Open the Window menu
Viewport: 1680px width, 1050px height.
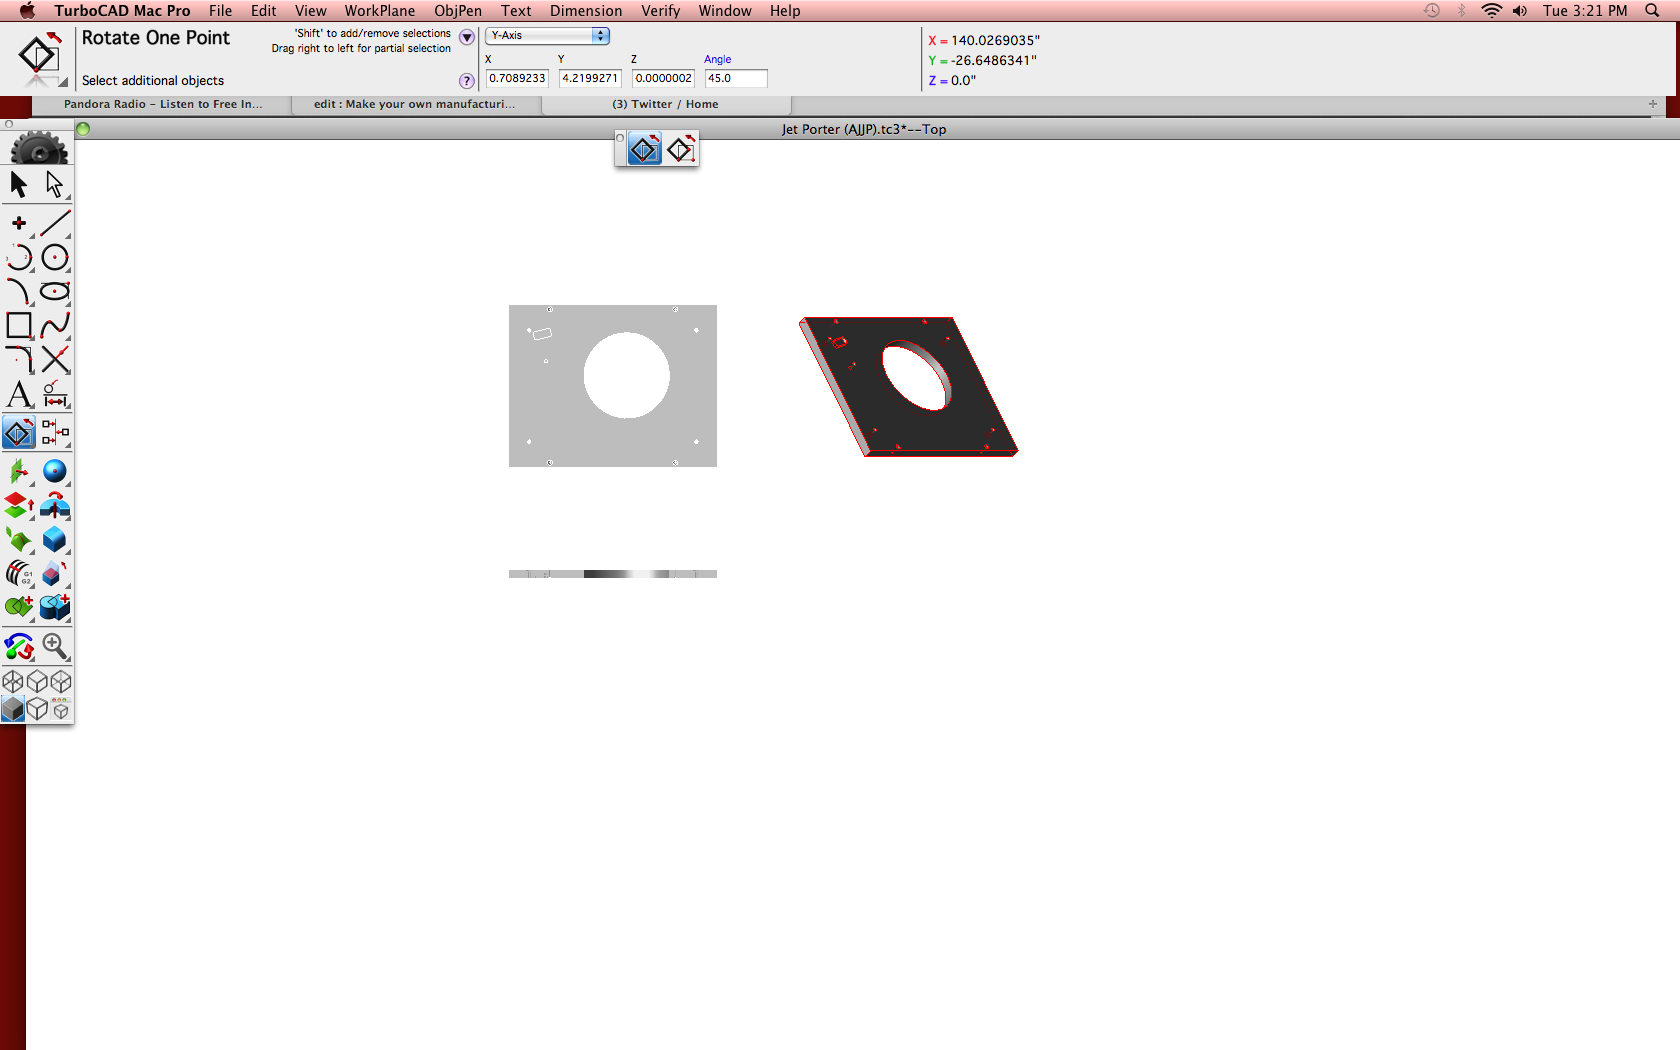point(725,11)
